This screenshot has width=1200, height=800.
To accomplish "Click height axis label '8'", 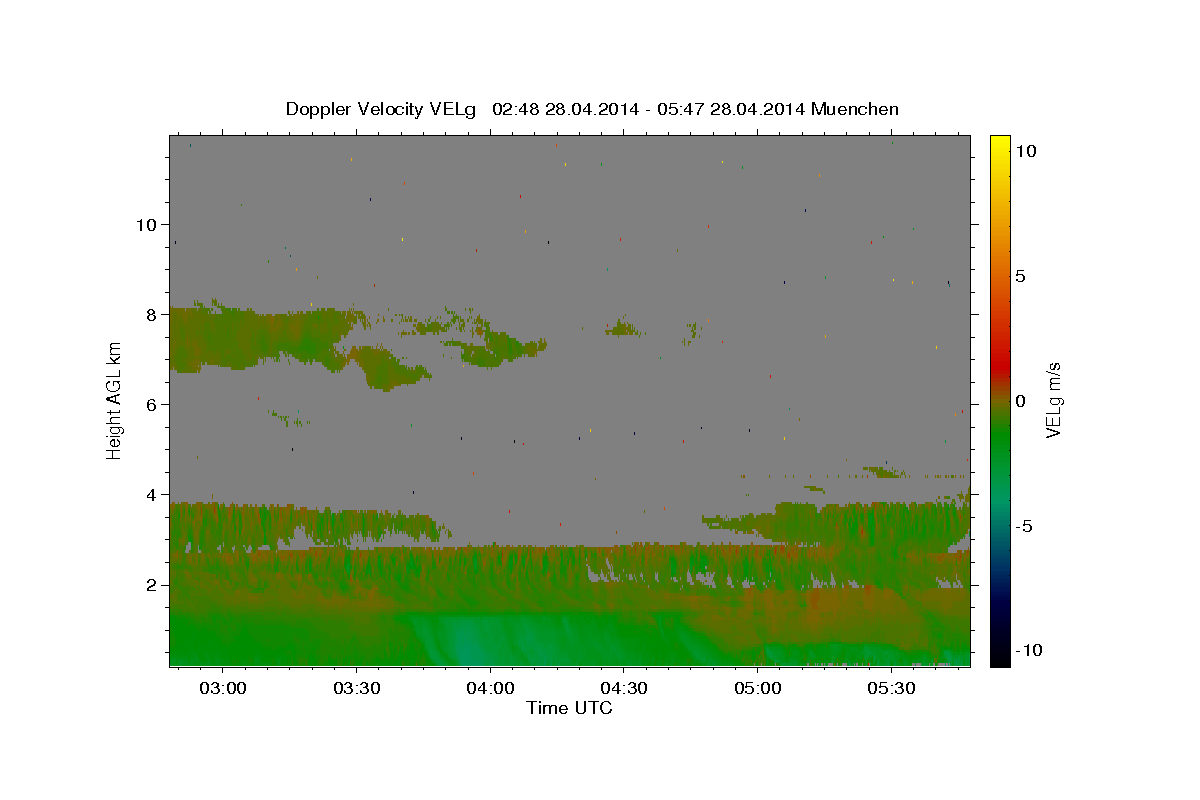I will [153, 314].
